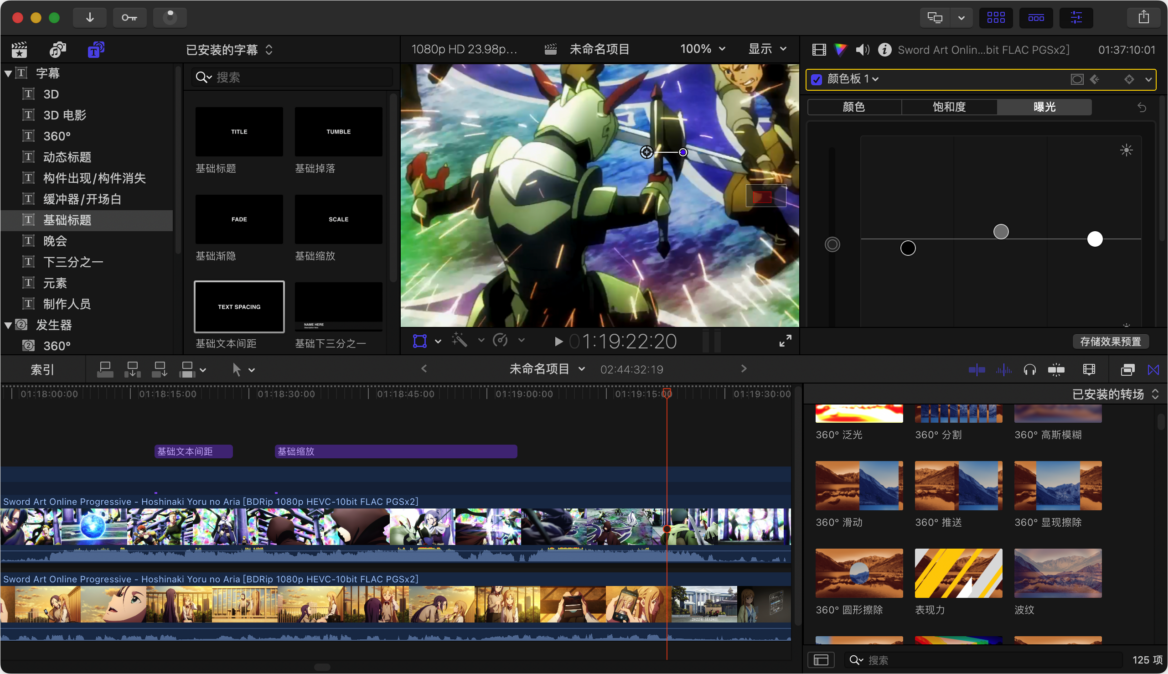Click the gray midtones exposure puck
Screen dimensions: 1168x674
1001,232
